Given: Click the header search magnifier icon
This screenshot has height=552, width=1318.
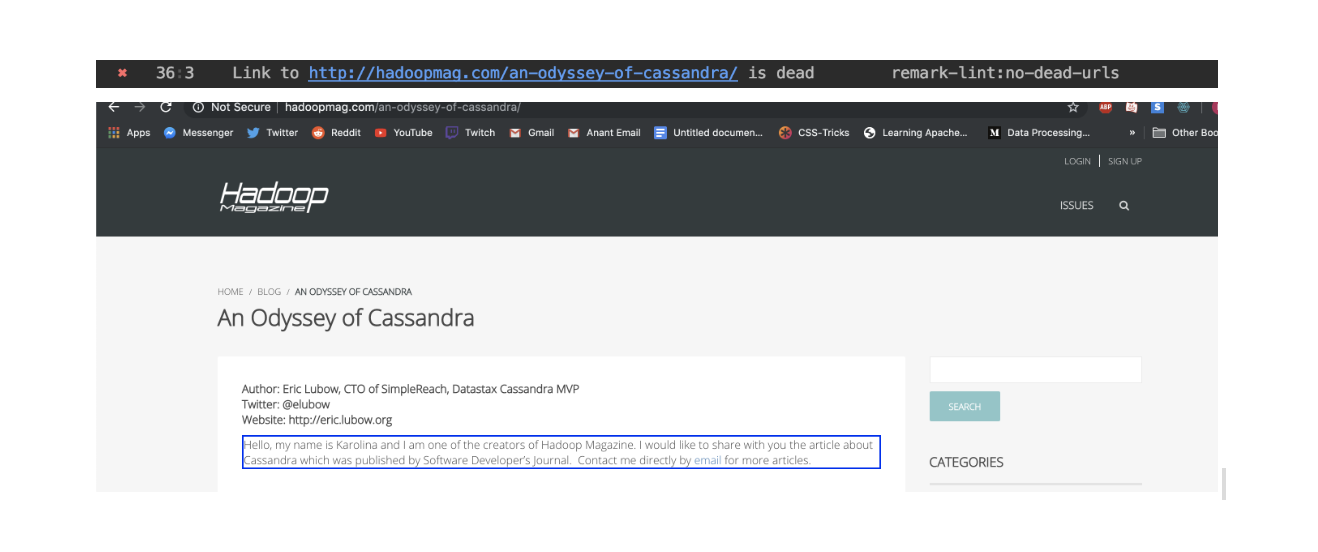Looking at the screenshot, I should (1124, 205).
